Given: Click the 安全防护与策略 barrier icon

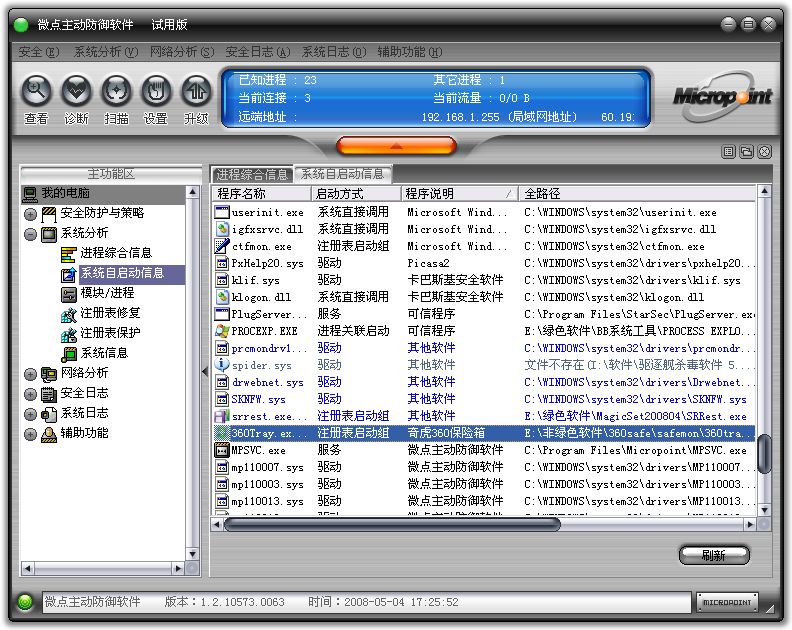Looking at the screenshot, I should (49, 214).
